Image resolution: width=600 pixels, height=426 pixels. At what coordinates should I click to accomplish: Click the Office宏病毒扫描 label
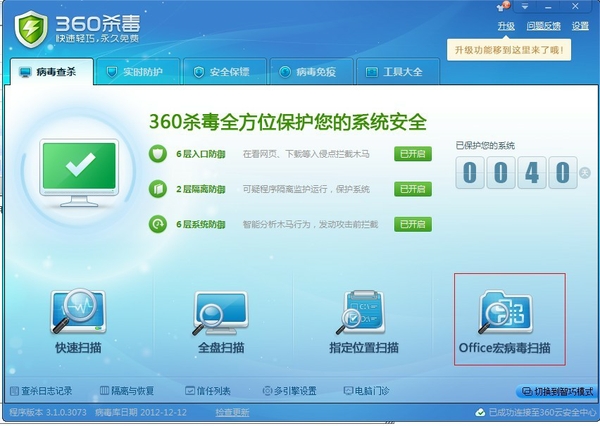504,348
